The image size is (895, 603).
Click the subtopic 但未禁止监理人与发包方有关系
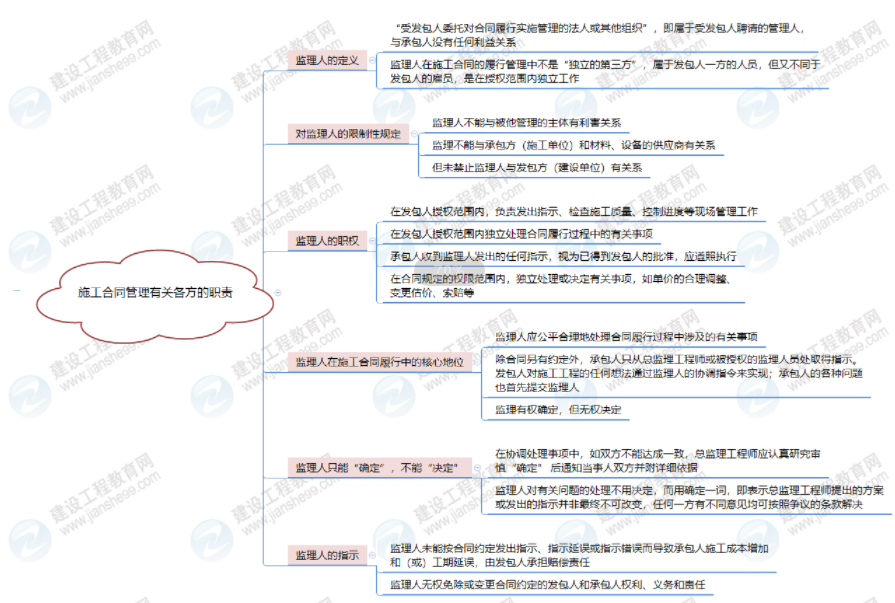point(537,168)
